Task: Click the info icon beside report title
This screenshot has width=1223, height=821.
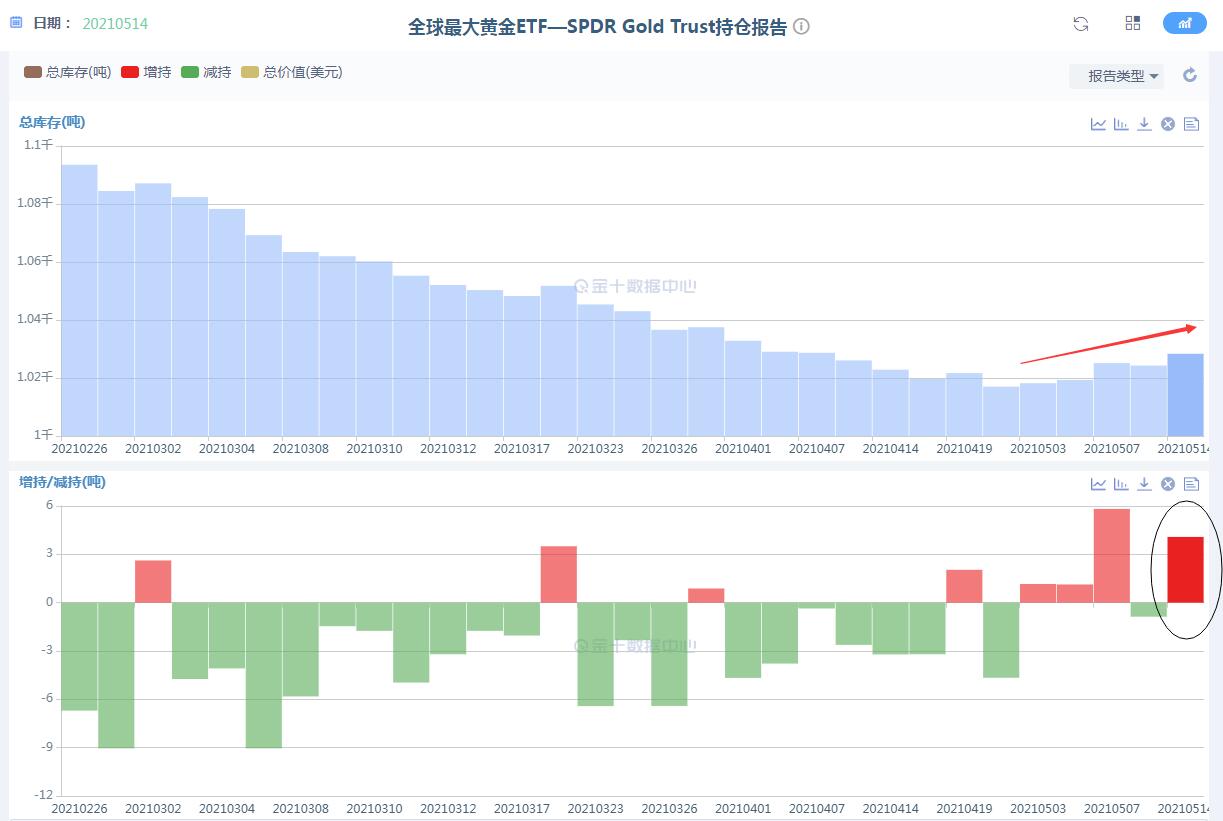Action: pos(801,27)
